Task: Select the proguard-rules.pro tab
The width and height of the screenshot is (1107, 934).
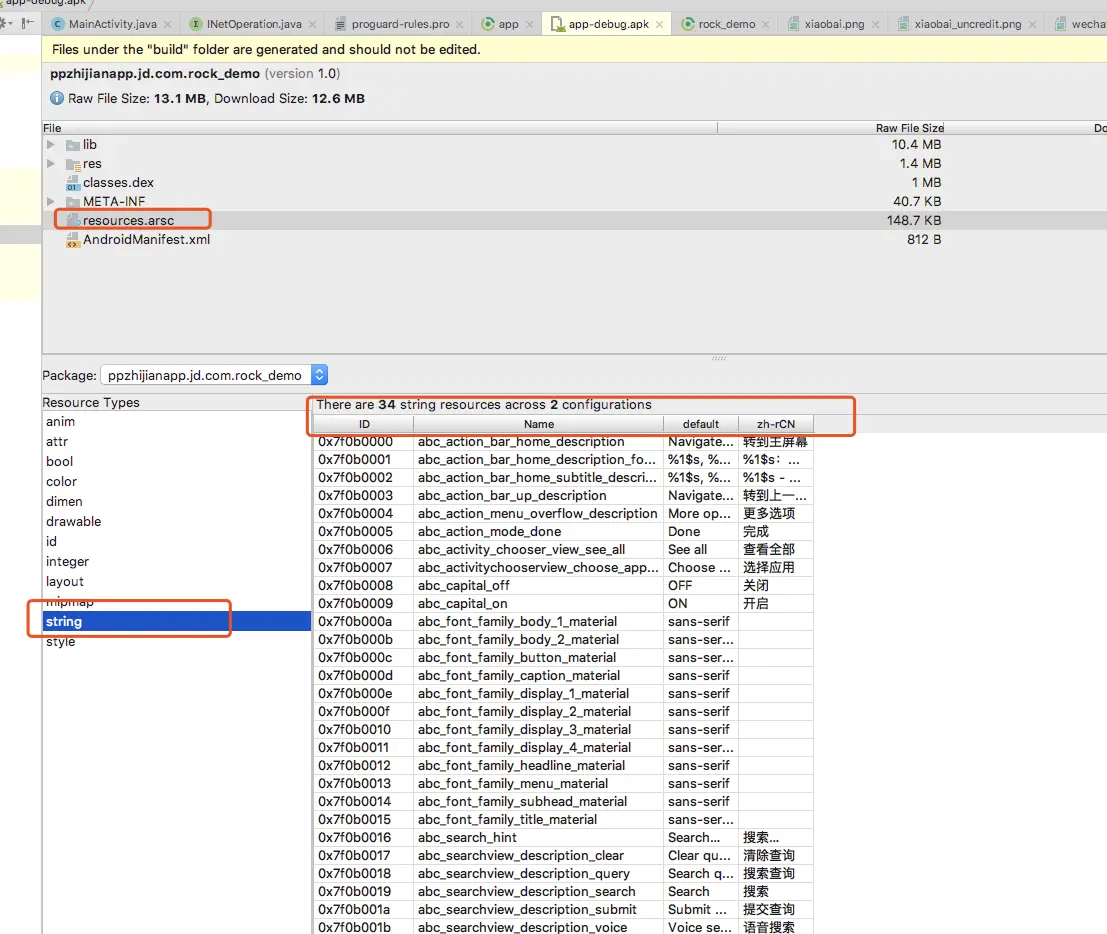Action: click(x=400, y=24)
